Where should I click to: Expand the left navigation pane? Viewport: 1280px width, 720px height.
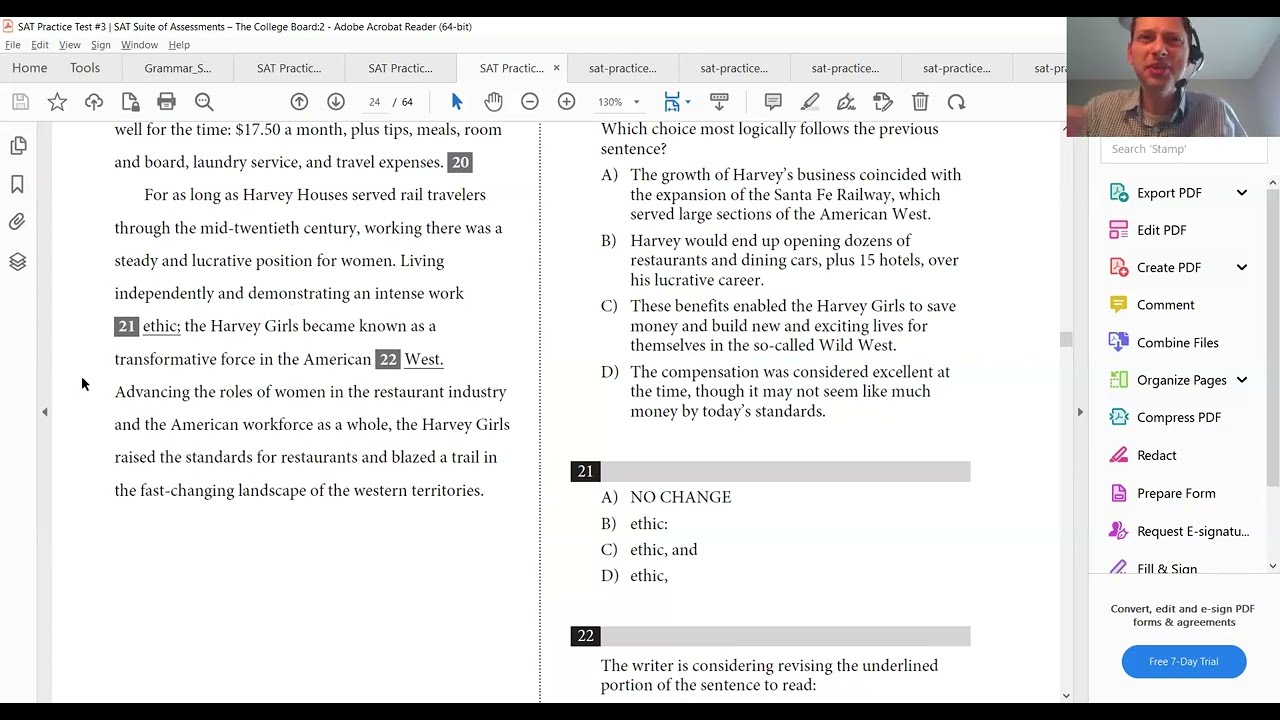tap(45, 412)
